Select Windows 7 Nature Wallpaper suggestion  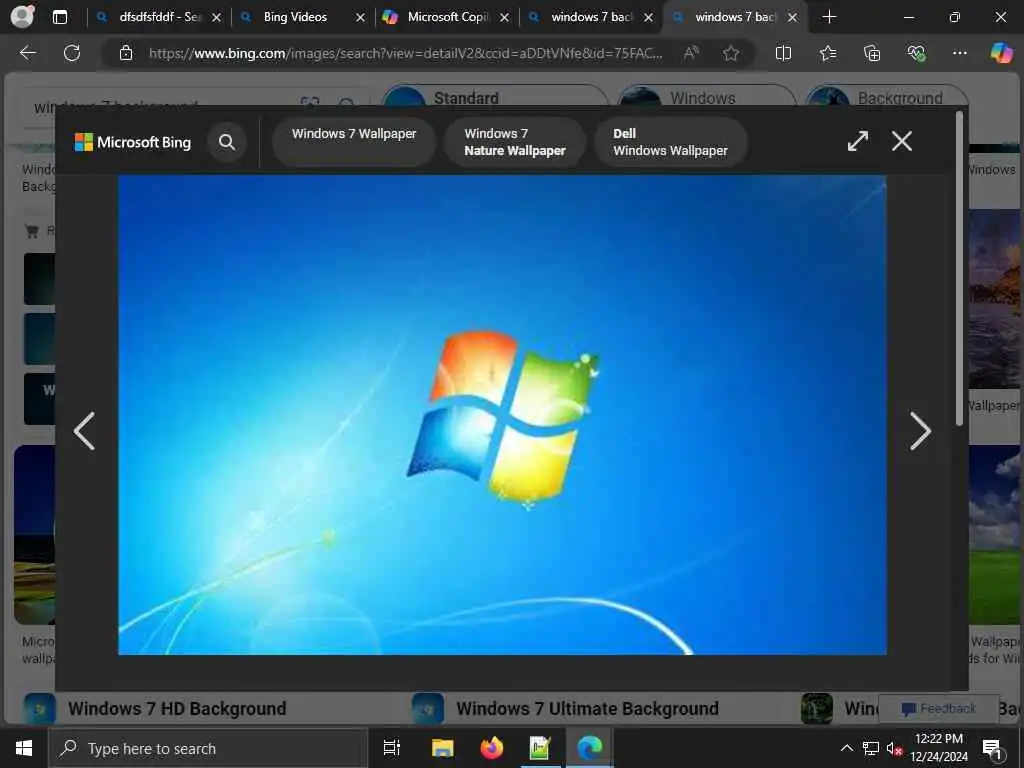(515, 142)
